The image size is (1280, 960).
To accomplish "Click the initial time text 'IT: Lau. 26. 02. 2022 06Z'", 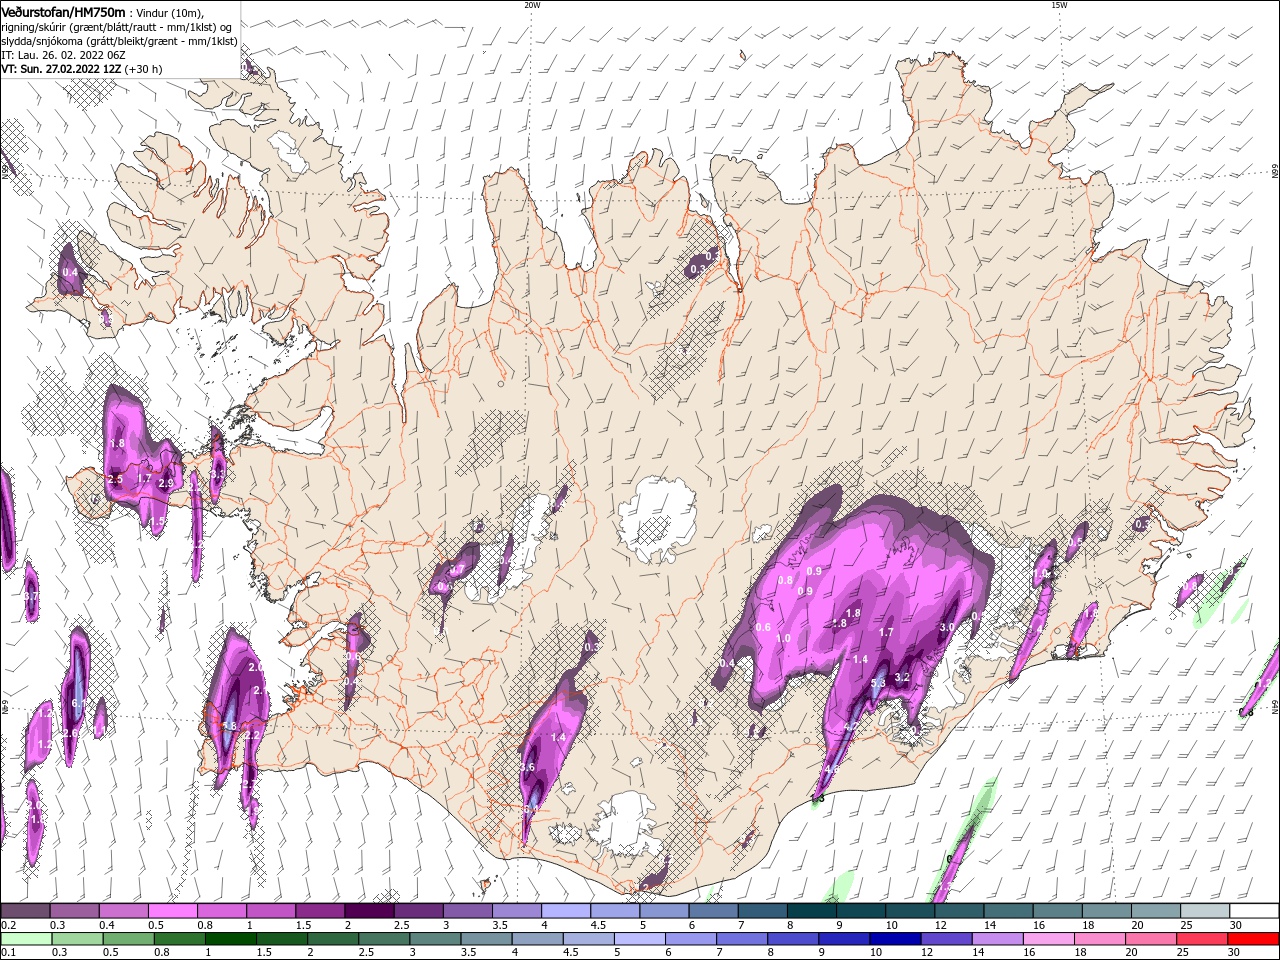I will click(x=63, y=55).
